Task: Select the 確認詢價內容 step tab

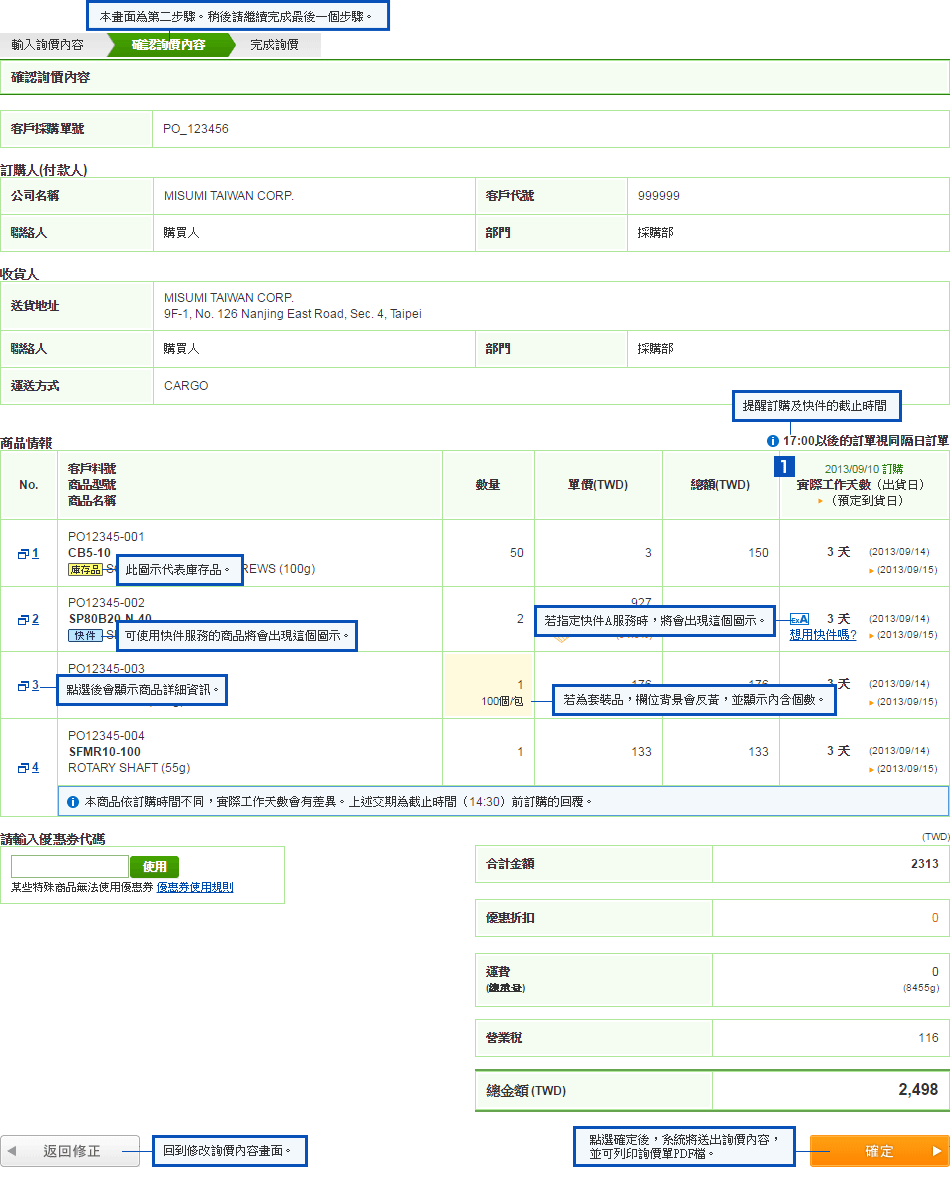Action: [x=168, y=45]
